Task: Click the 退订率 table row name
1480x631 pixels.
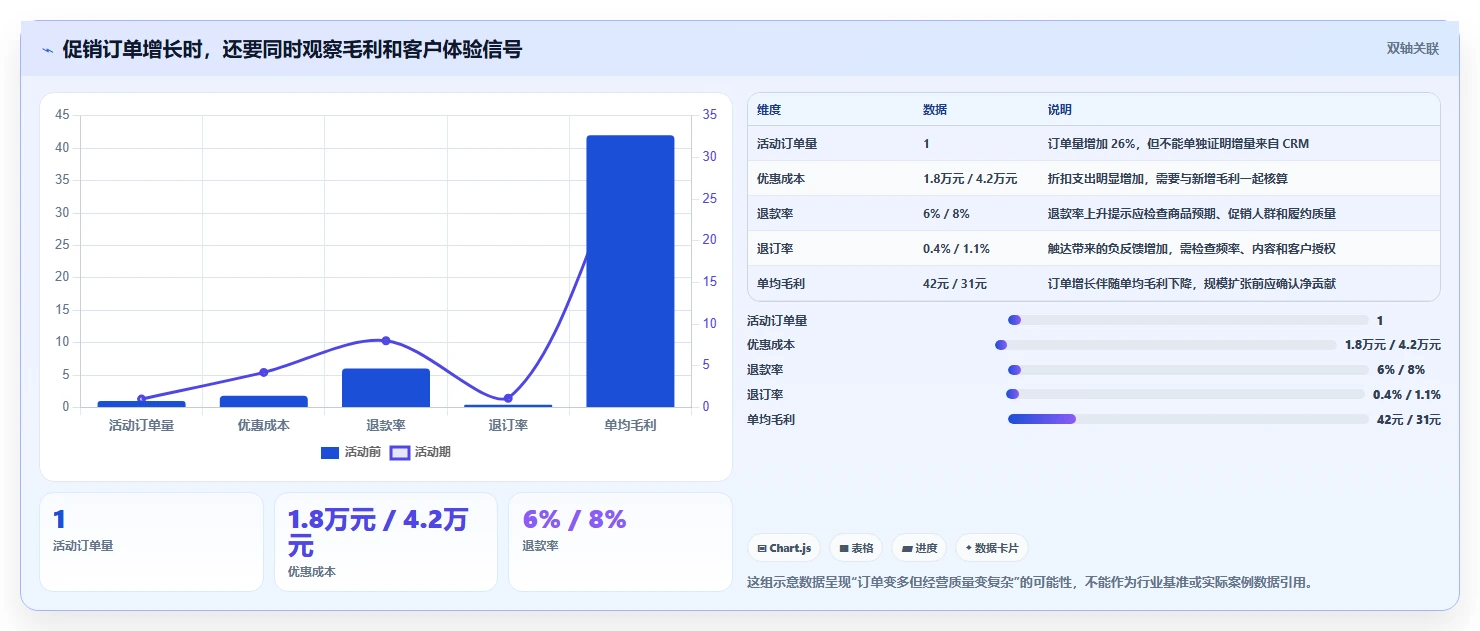Action: tap(775, 249)
